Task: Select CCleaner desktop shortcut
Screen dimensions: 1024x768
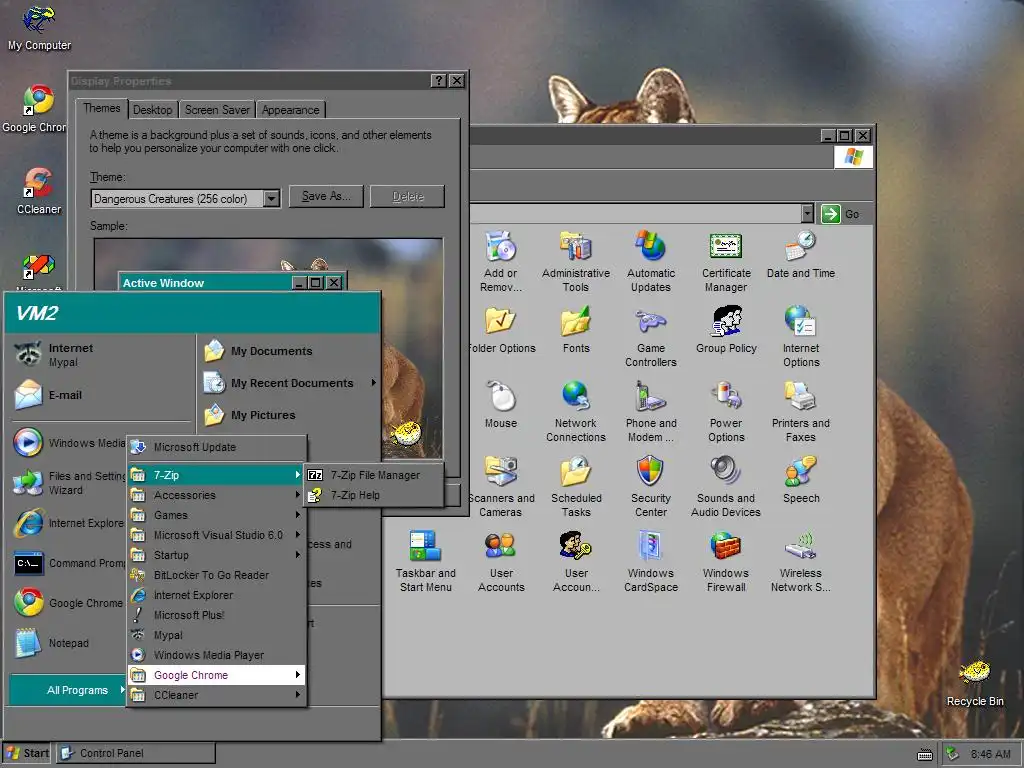Action: coord(39,191)
